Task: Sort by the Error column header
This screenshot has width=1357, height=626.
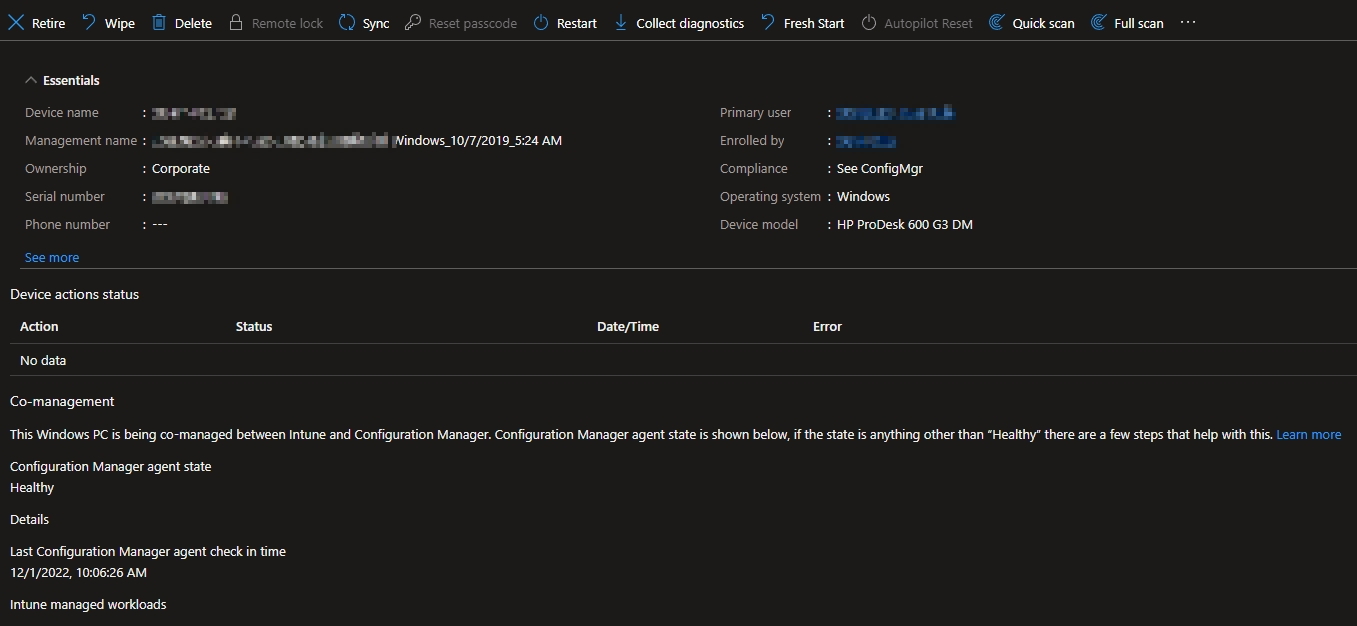Action: coord(827,326)
